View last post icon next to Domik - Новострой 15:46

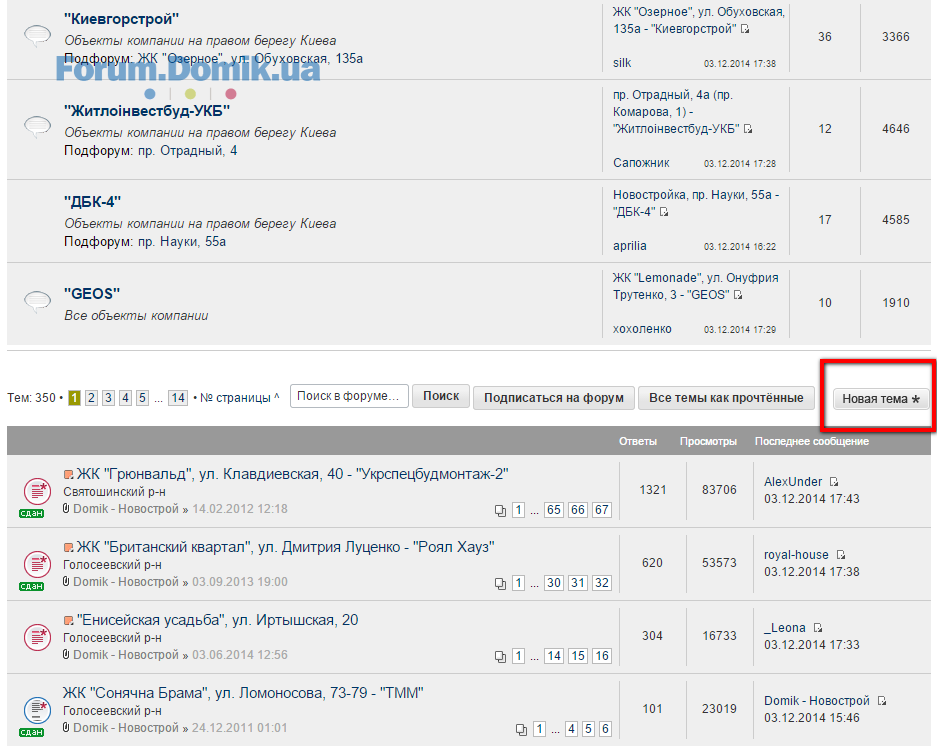point(882,701)
